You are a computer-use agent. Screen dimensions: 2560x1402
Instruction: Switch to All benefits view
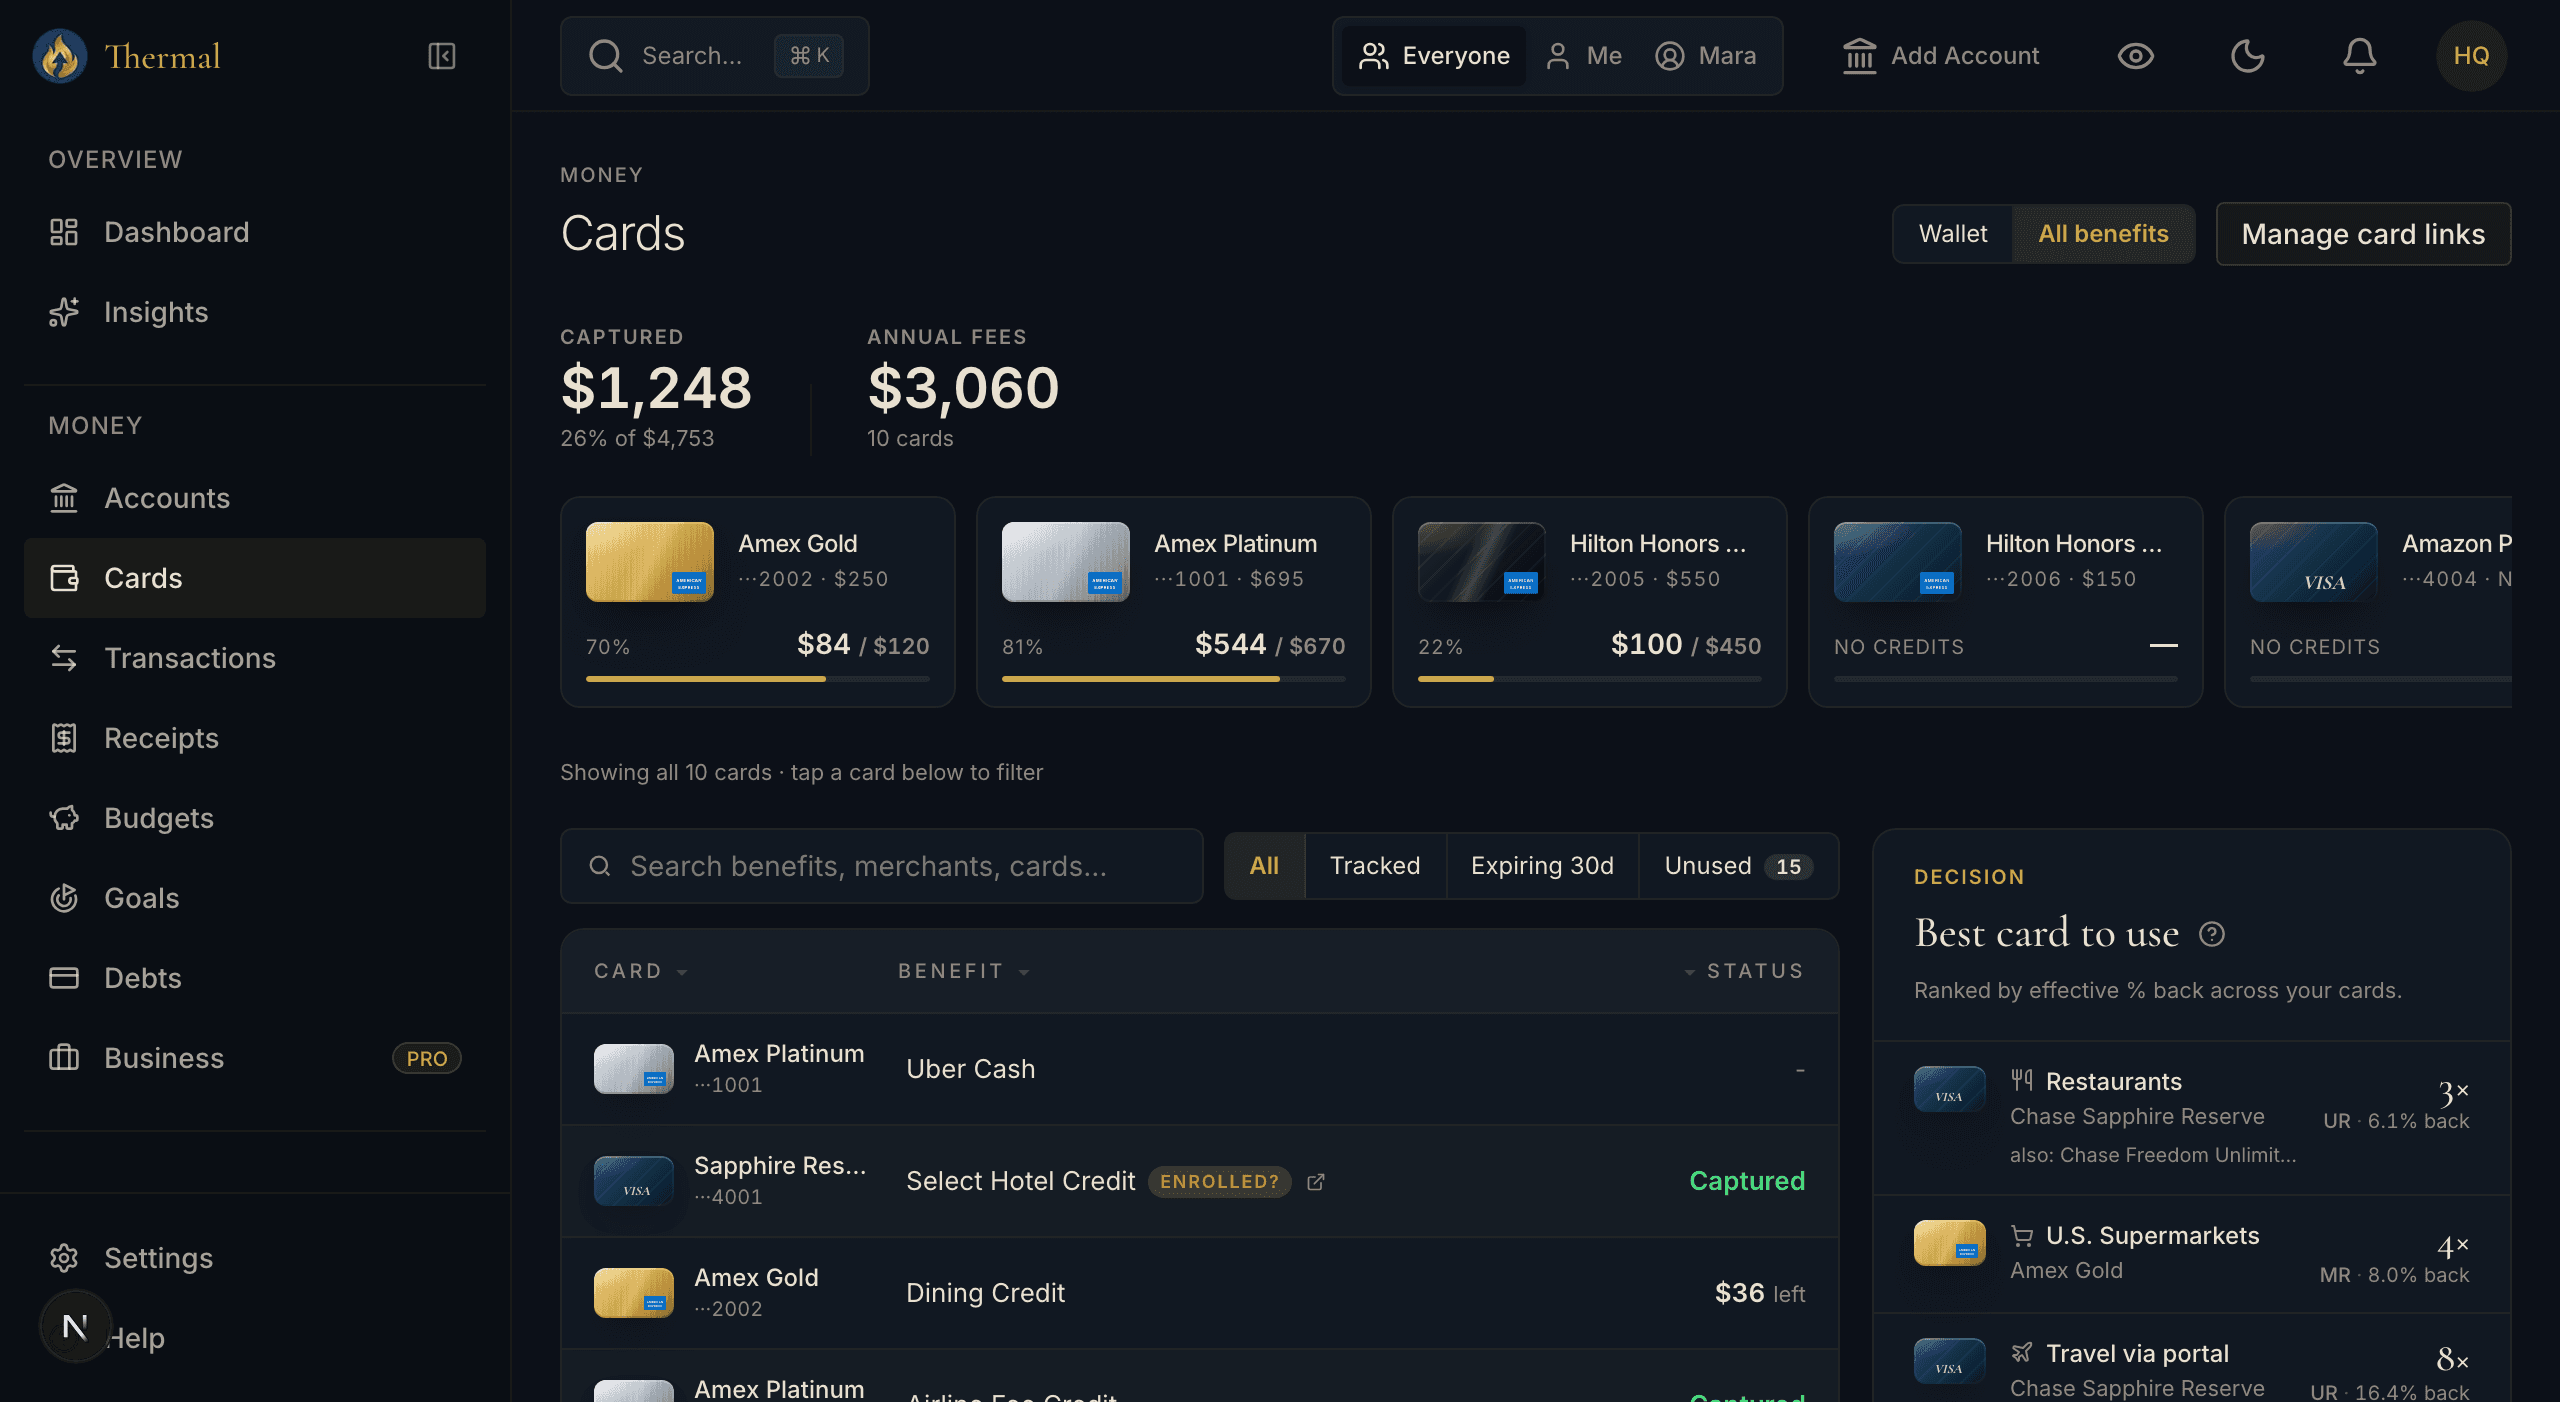click(x=2103, y=234)
